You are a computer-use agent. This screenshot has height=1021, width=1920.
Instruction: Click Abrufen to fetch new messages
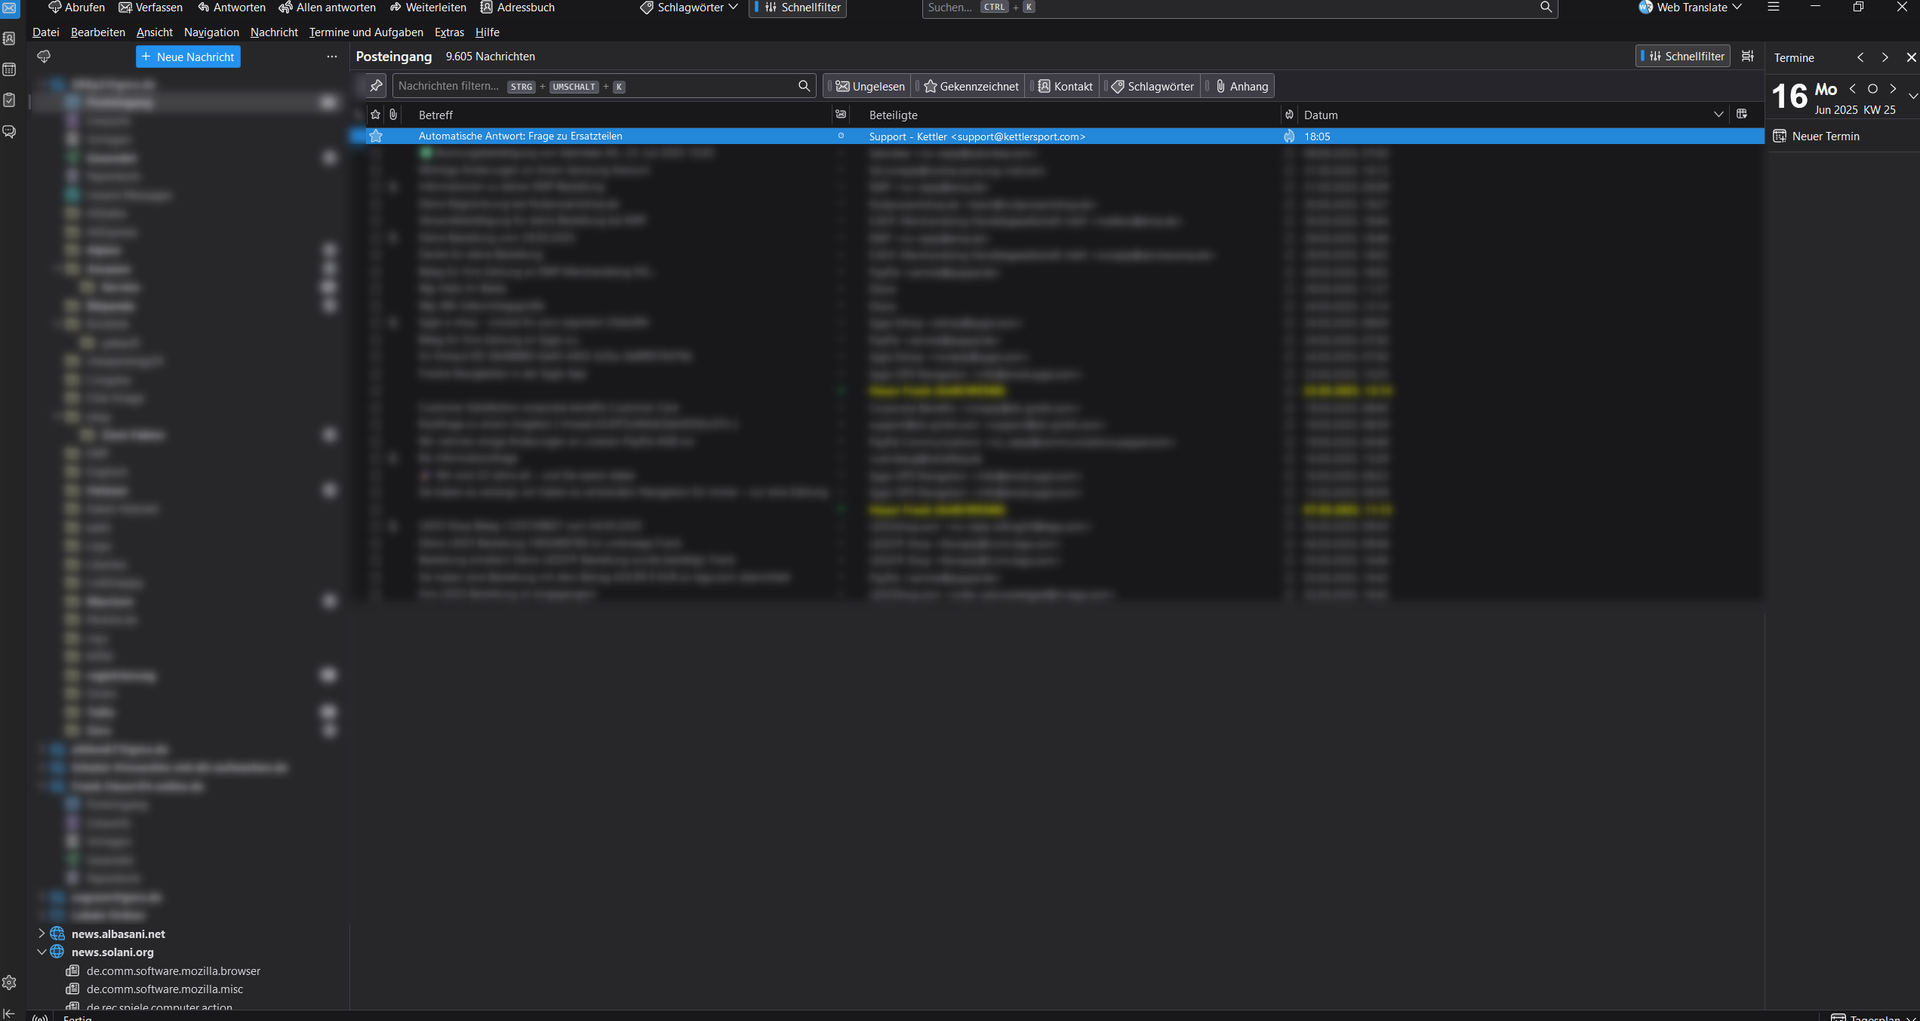[77, 7]
